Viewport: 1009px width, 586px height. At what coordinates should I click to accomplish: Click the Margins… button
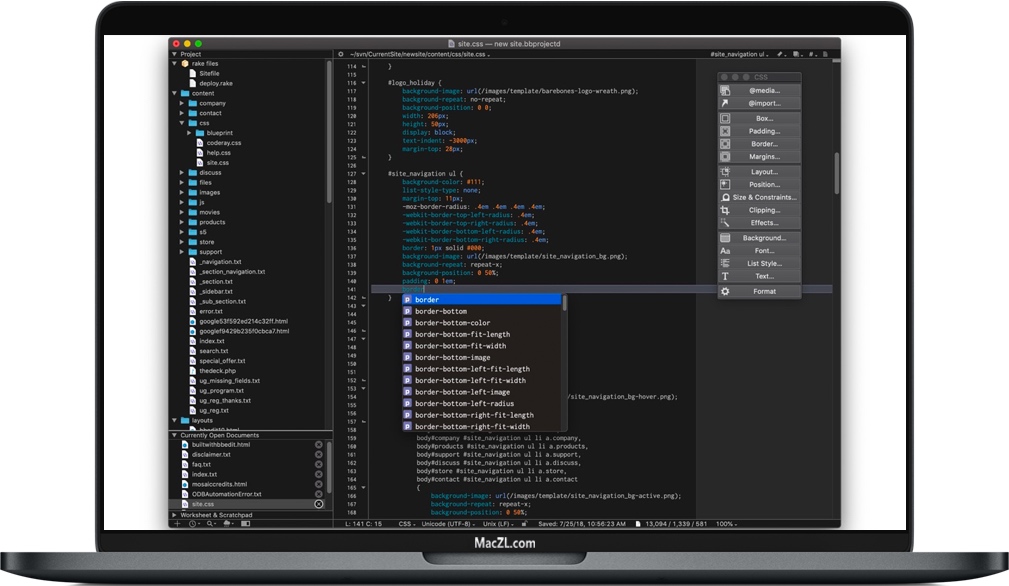pos(763,158)
